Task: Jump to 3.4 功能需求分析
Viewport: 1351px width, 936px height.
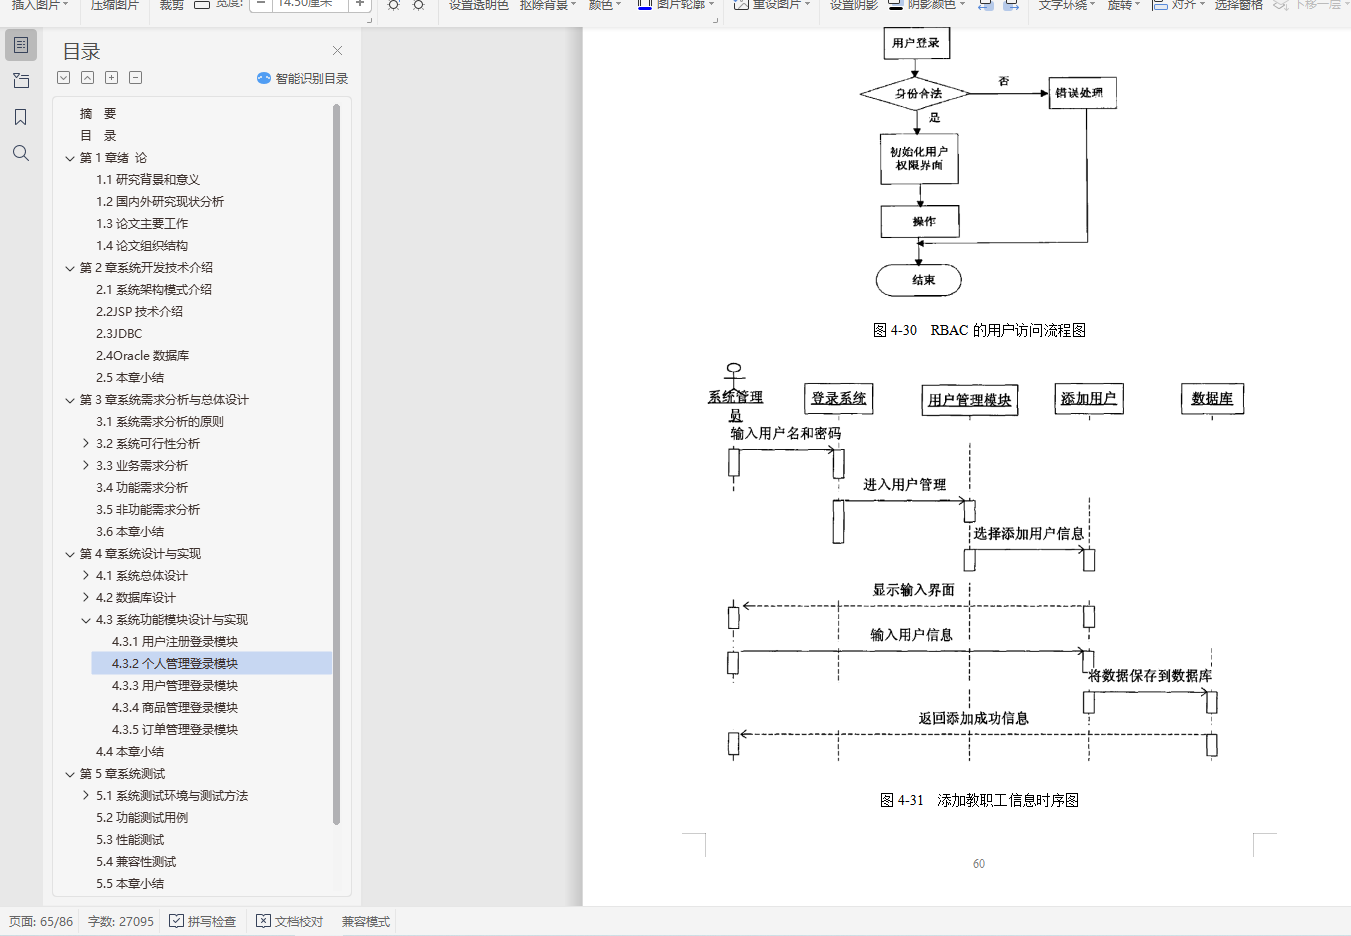Action: coord(142,488)
